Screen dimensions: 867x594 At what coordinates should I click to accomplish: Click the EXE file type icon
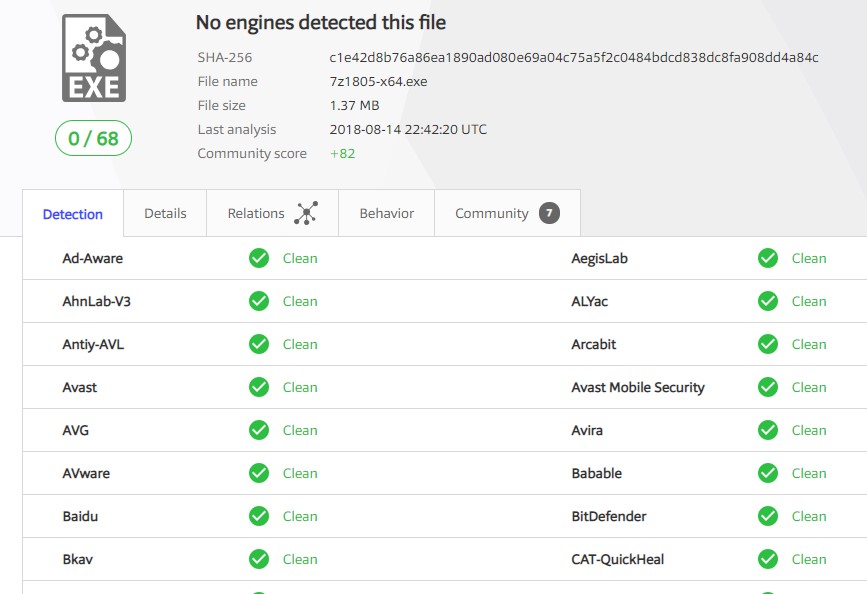point(95,57)
